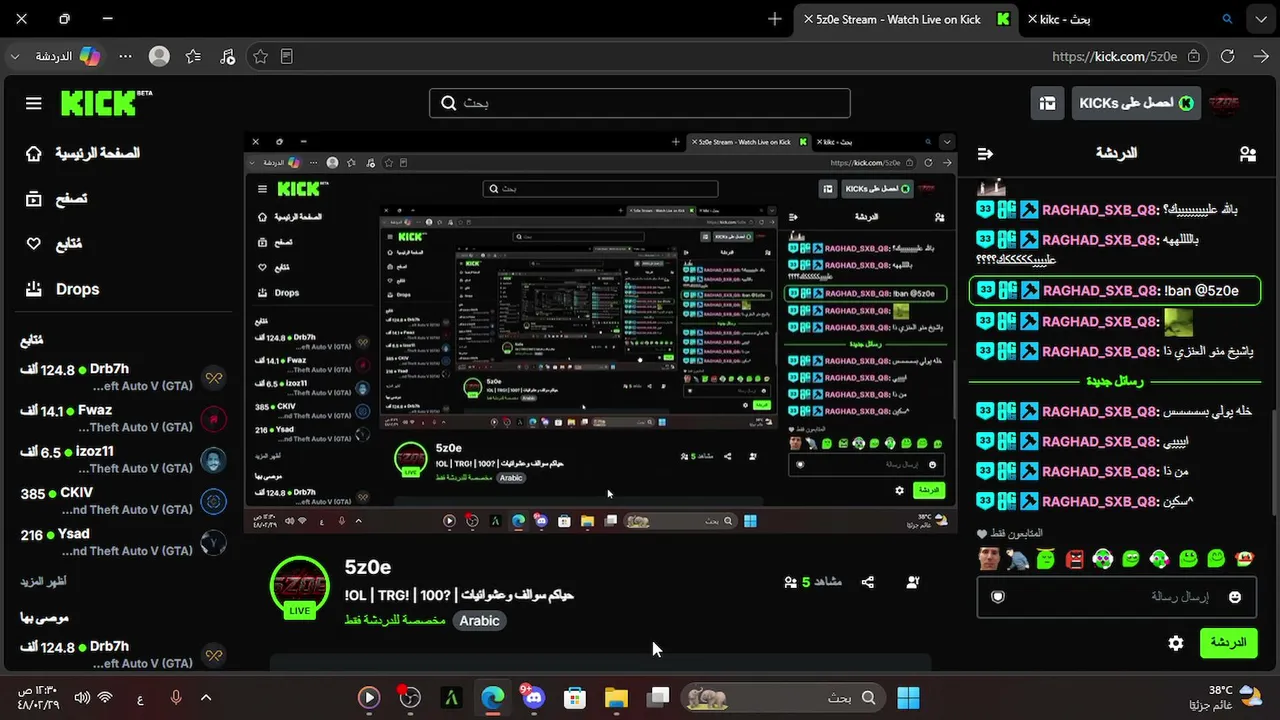Open the taskbar clock and date
This screenshot has width=1280, height=720.
[x=37, y=698]
